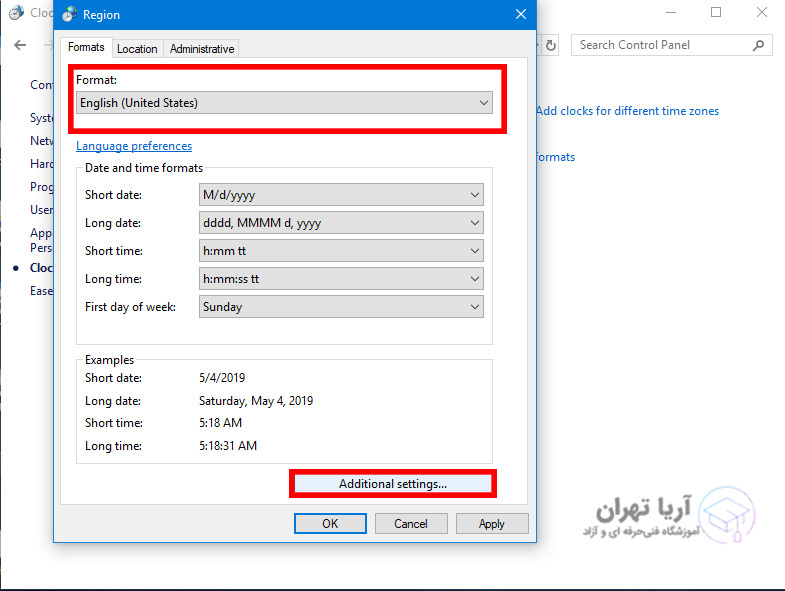The image size is (785, 591).
Task: Open the Format dropdown showing English (United States)
Action: [x=284, y=103]
